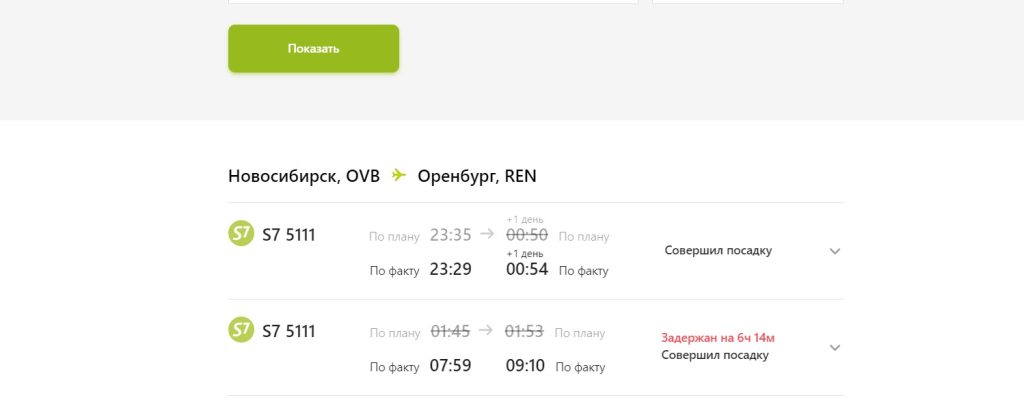Click the red Задержан на 6ч 14м status
The height and width of the screenshot is (400, 1024).
pyautogui.click(x=718, y=338)
